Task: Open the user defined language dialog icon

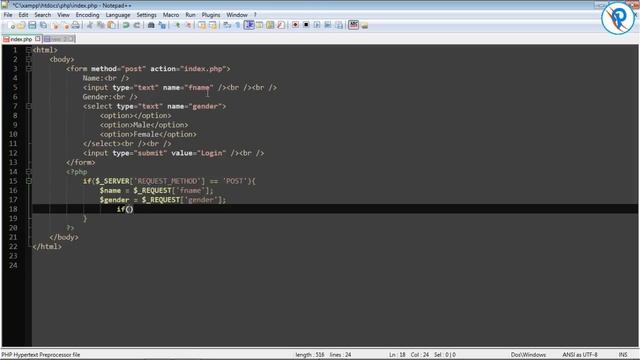Action: [259, 25]
